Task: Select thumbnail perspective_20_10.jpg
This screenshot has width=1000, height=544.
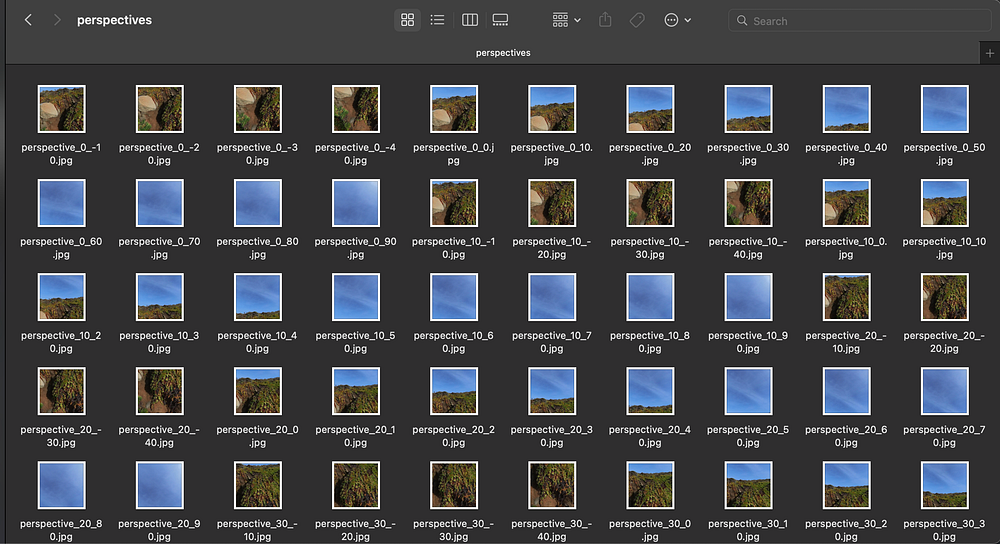Action: (x=356, y=391)
